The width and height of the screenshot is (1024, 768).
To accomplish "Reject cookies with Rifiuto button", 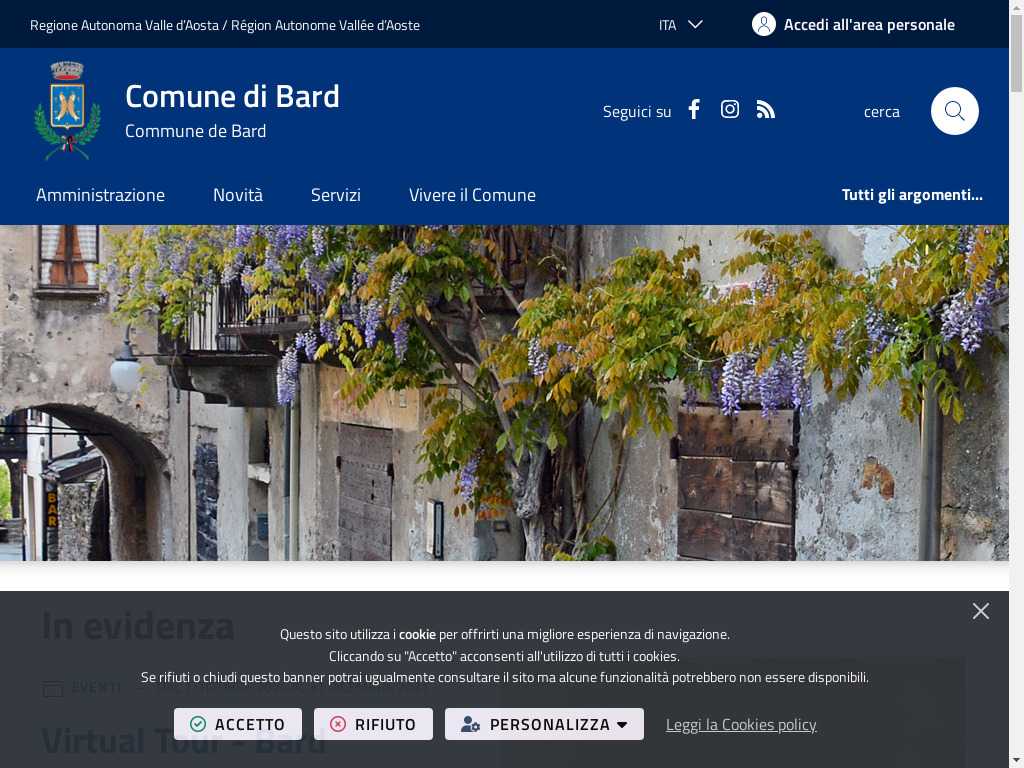I will click(x=373, y=724).
